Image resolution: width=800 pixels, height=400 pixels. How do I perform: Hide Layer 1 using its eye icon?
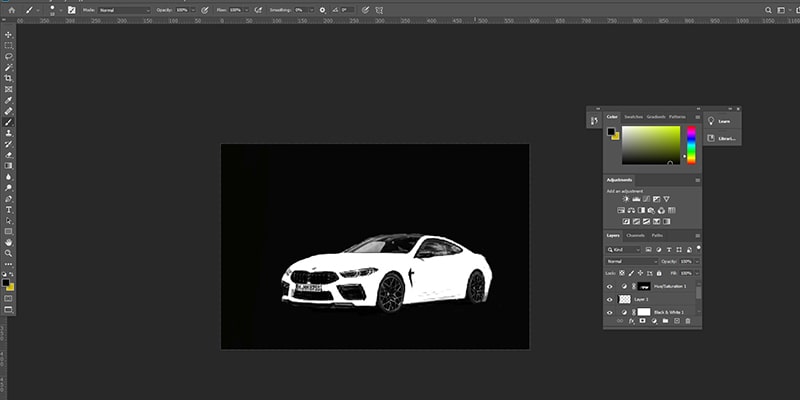click(609, 299)
